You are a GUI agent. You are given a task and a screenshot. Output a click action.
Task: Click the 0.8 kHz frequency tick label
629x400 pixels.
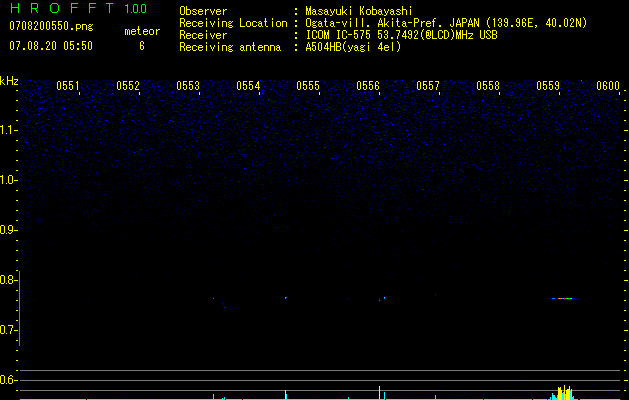click(x=8, y=280)
